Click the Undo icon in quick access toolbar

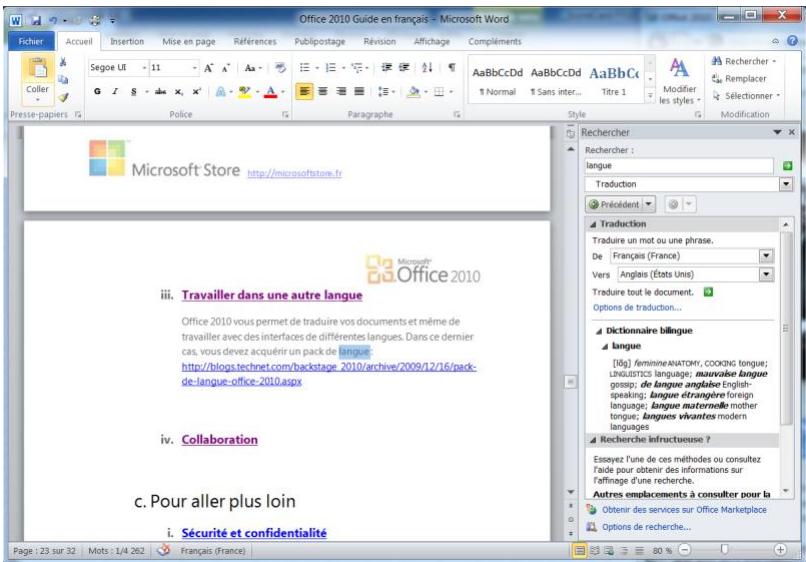(x=52, y=21)
